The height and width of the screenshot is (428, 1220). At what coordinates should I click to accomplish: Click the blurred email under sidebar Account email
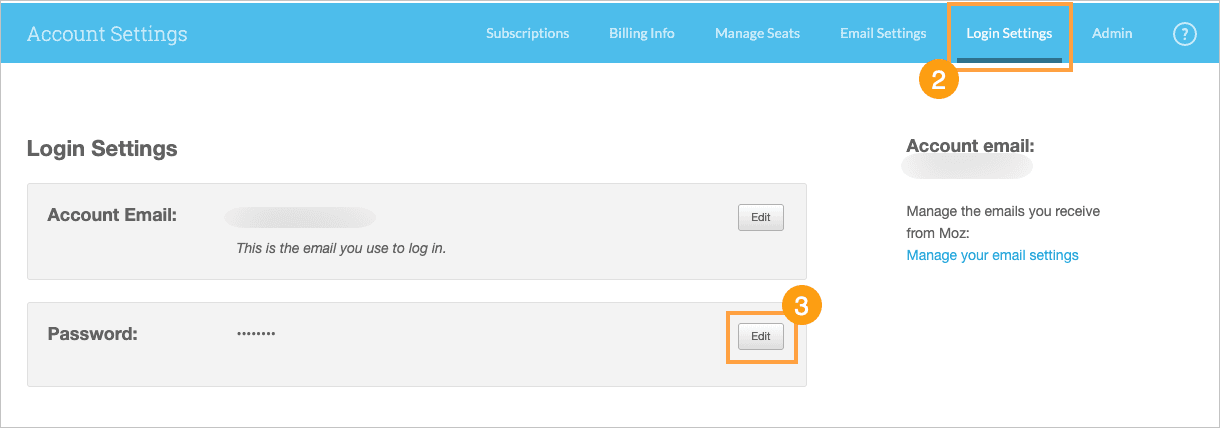[967, 168]
